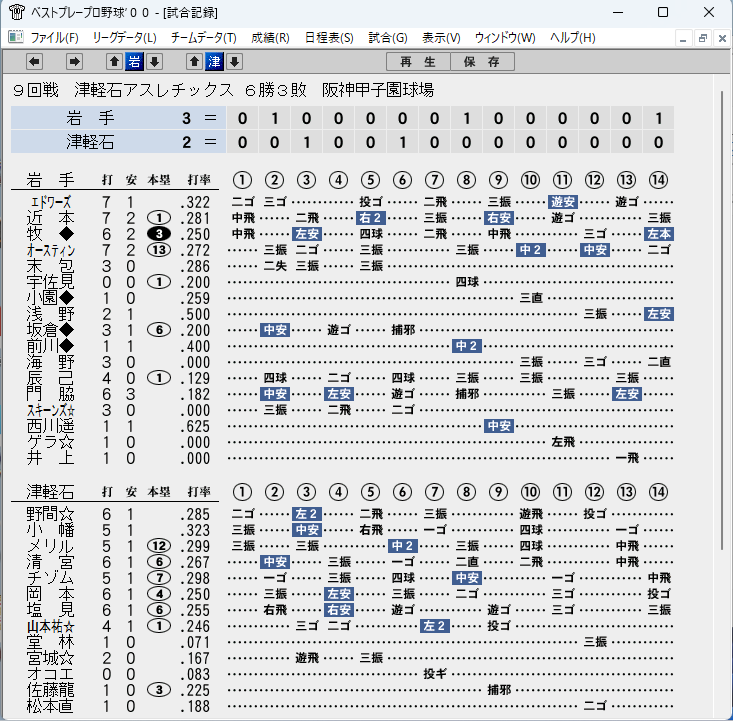This screenshot has height=721, width=733.
Task: Open the 成績(R) menu
Action: (270, 37)
